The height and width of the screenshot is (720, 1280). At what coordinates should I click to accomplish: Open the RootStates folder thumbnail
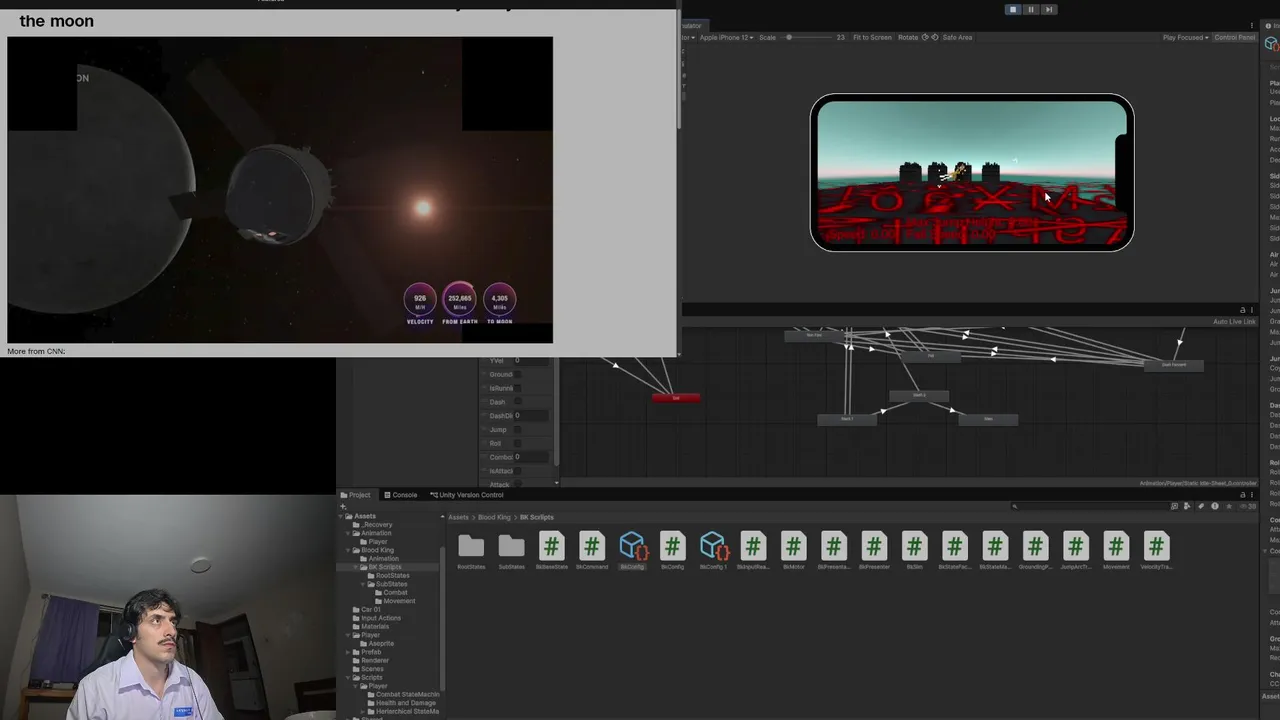[471, 550]
